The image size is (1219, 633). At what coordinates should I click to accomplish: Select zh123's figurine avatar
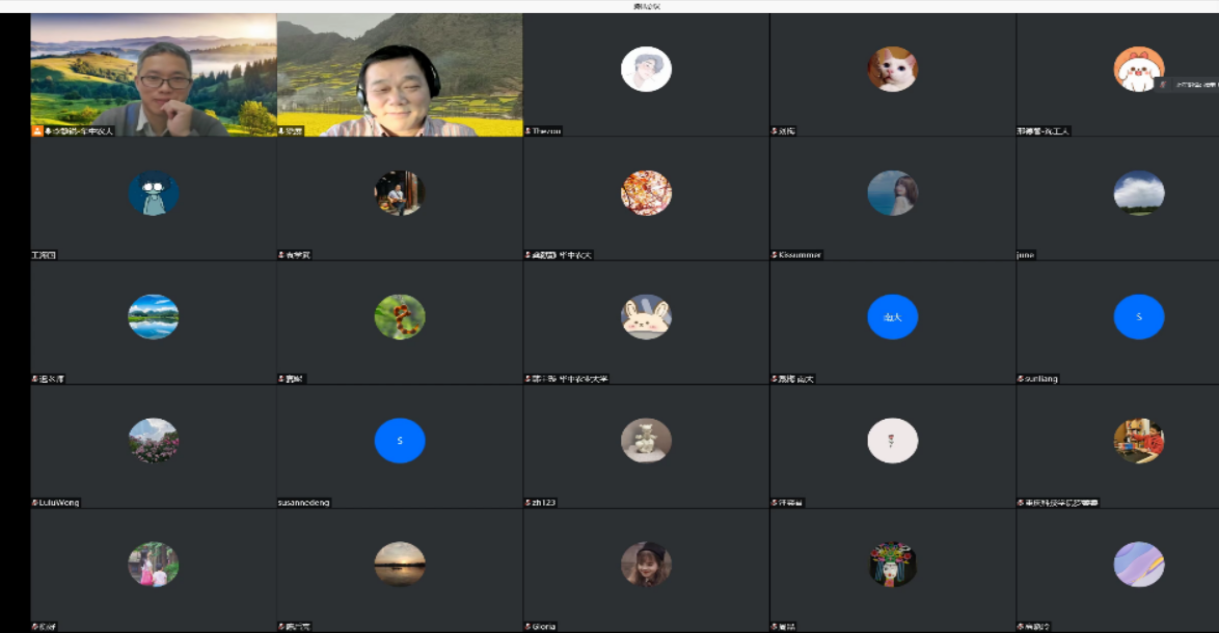click(646, 441)
